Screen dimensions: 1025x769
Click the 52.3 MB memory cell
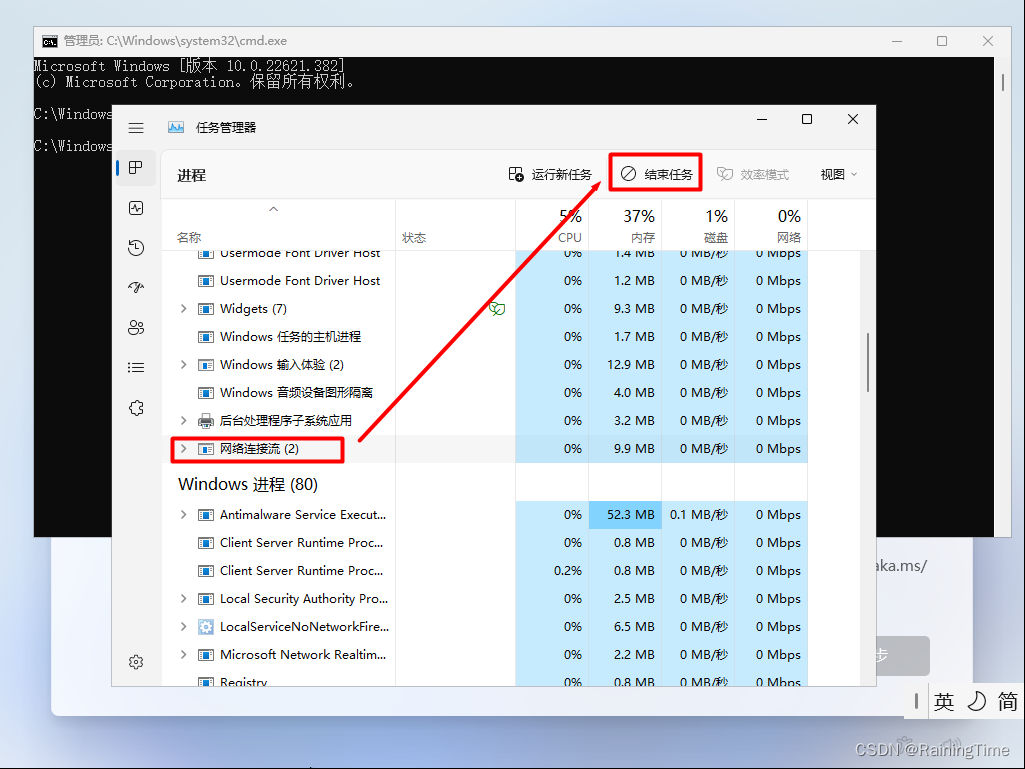click(x=625, y=515)
